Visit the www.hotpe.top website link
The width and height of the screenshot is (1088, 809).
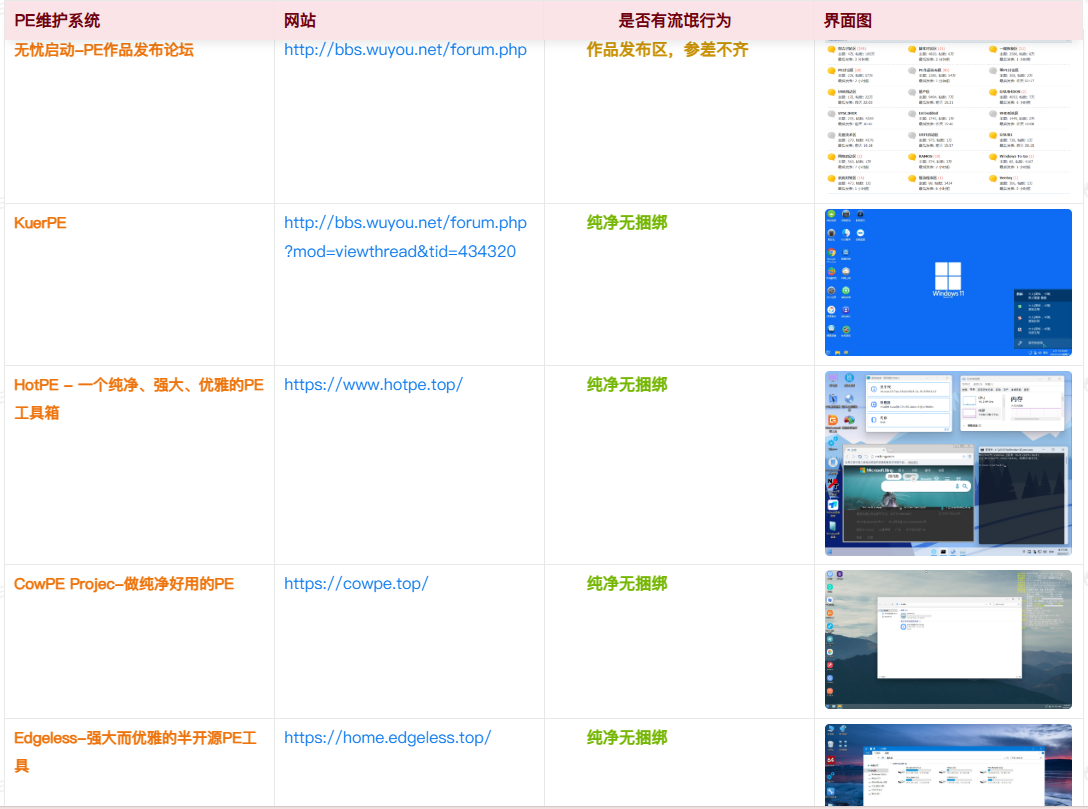(x=373, y=384)
